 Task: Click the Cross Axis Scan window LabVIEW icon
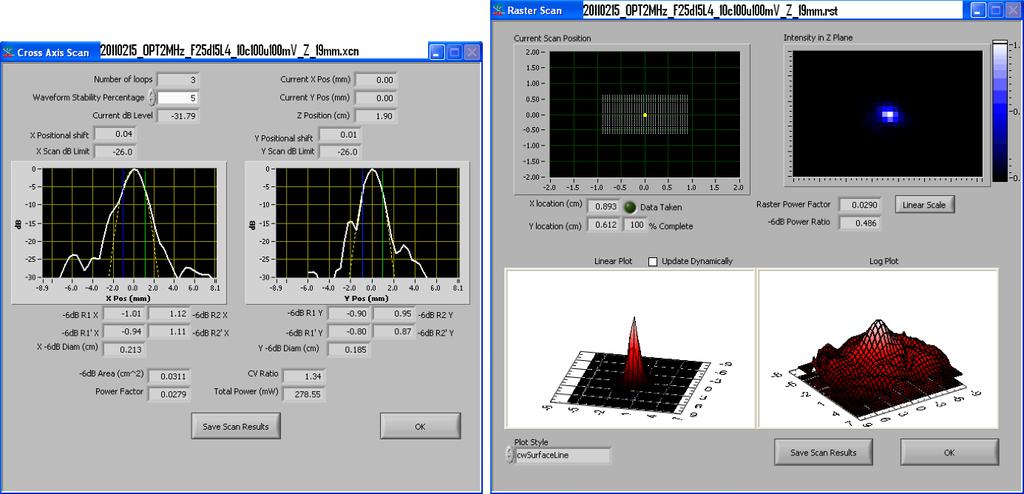coord(8,52)
